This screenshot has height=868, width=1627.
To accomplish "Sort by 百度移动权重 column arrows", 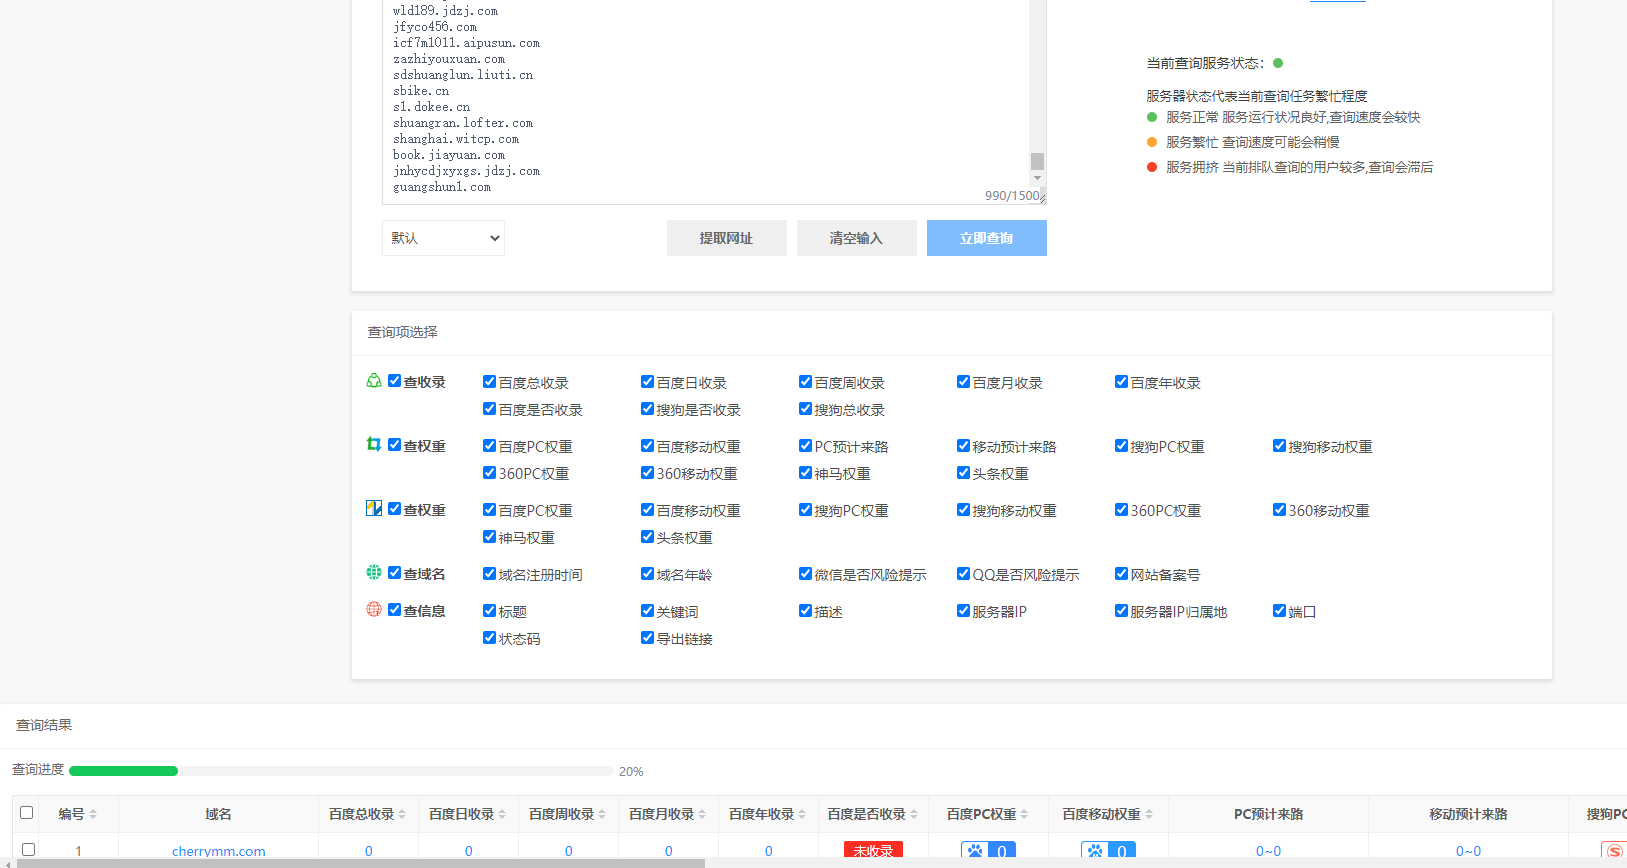I will click(x=1149, y=814).
